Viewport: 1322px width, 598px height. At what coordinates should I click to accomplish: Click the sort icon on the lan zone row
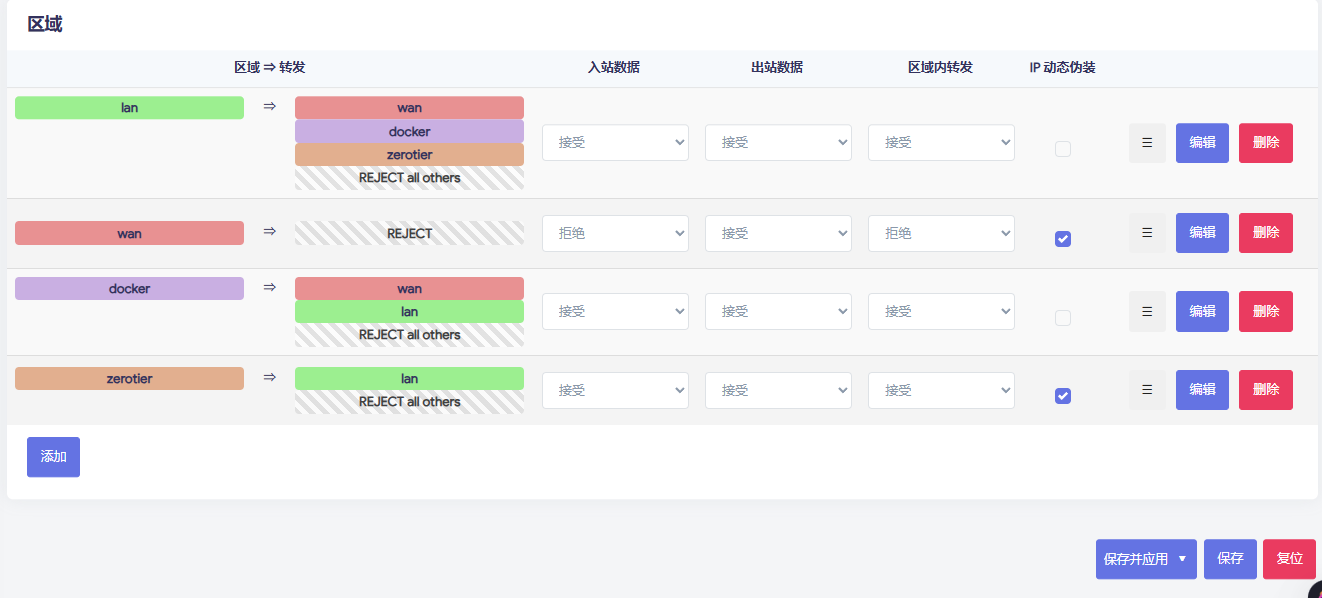pyautogui.click(x=1147, y=143)
